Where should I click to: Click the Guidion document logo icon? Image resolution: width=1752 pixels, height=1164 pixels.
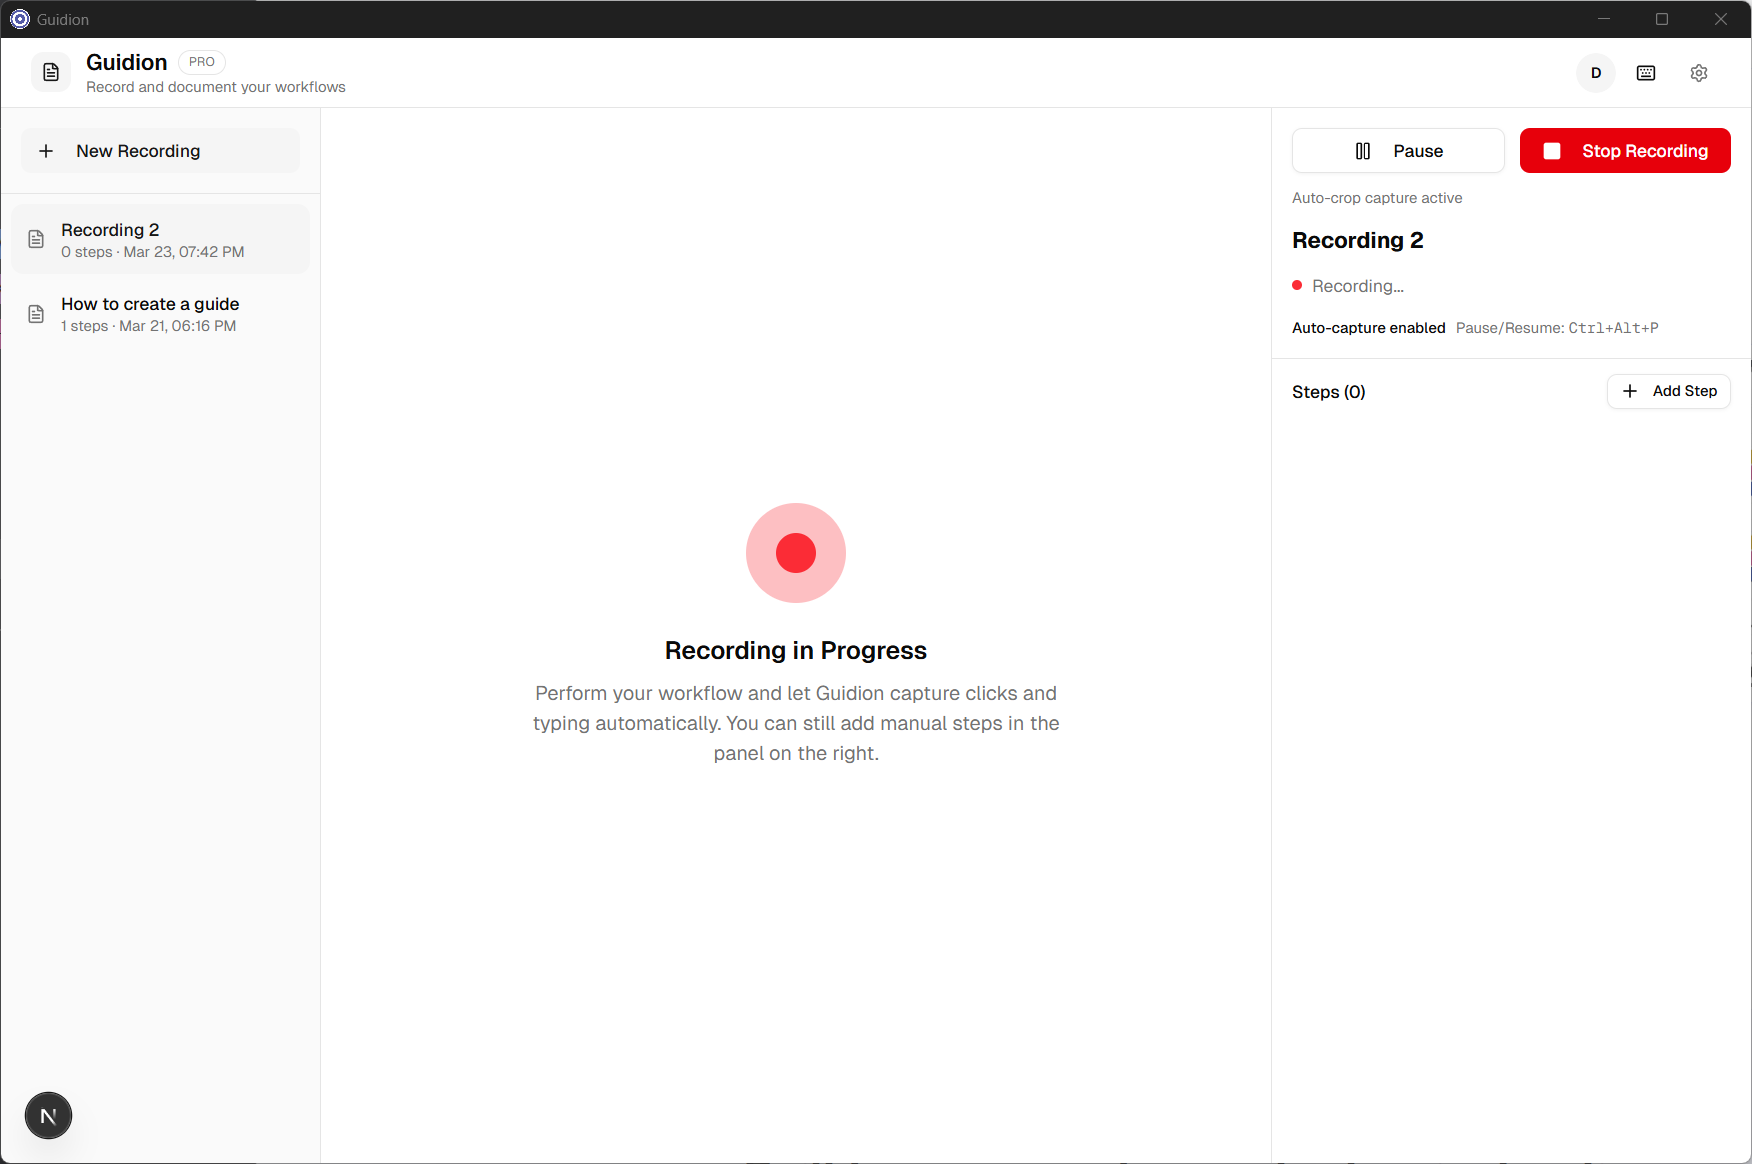pos(51,73)
